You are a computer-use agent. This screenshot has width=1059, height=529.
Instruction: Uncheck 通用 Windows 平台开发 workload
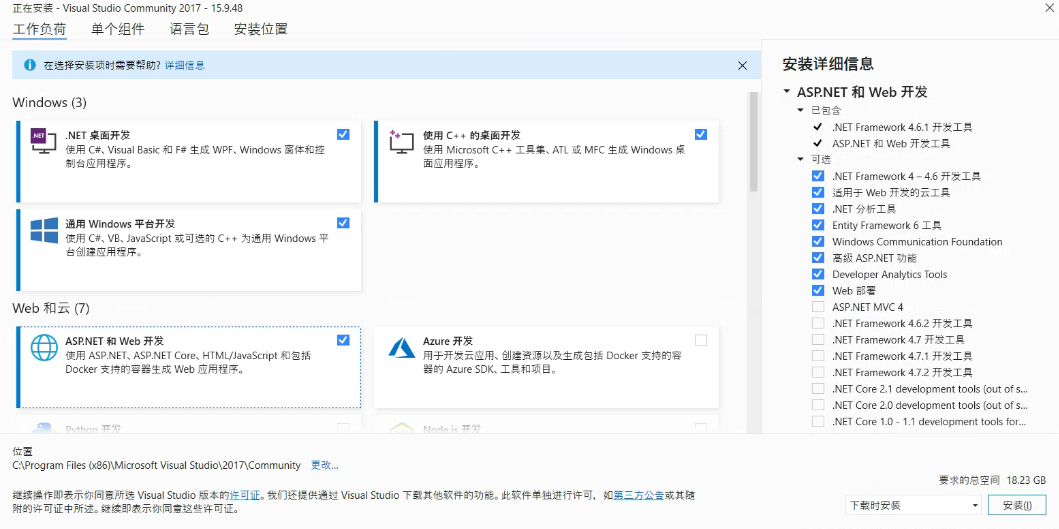pyautogui.click(x=343, y=223)
